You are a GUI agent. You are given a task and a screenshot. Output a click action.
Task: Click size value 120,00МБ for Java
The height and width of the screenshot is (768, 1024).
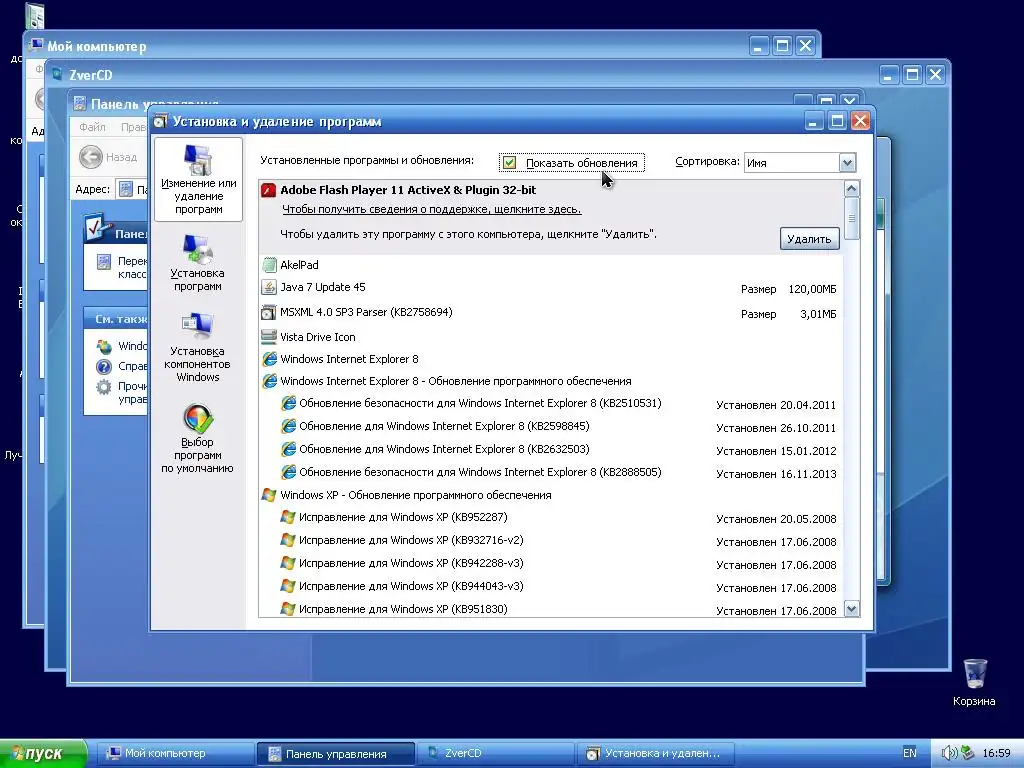click(812, 289)
